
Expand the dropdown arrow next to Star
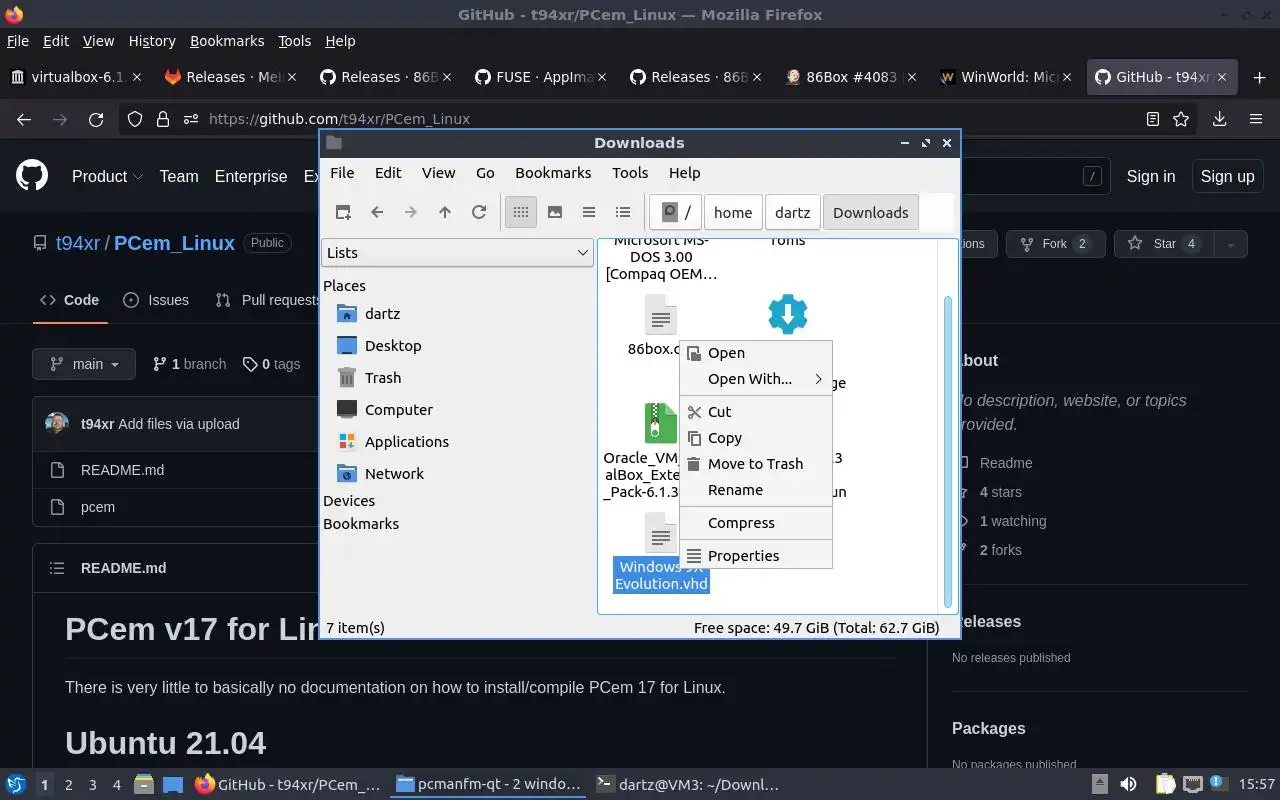[1231, 244]
